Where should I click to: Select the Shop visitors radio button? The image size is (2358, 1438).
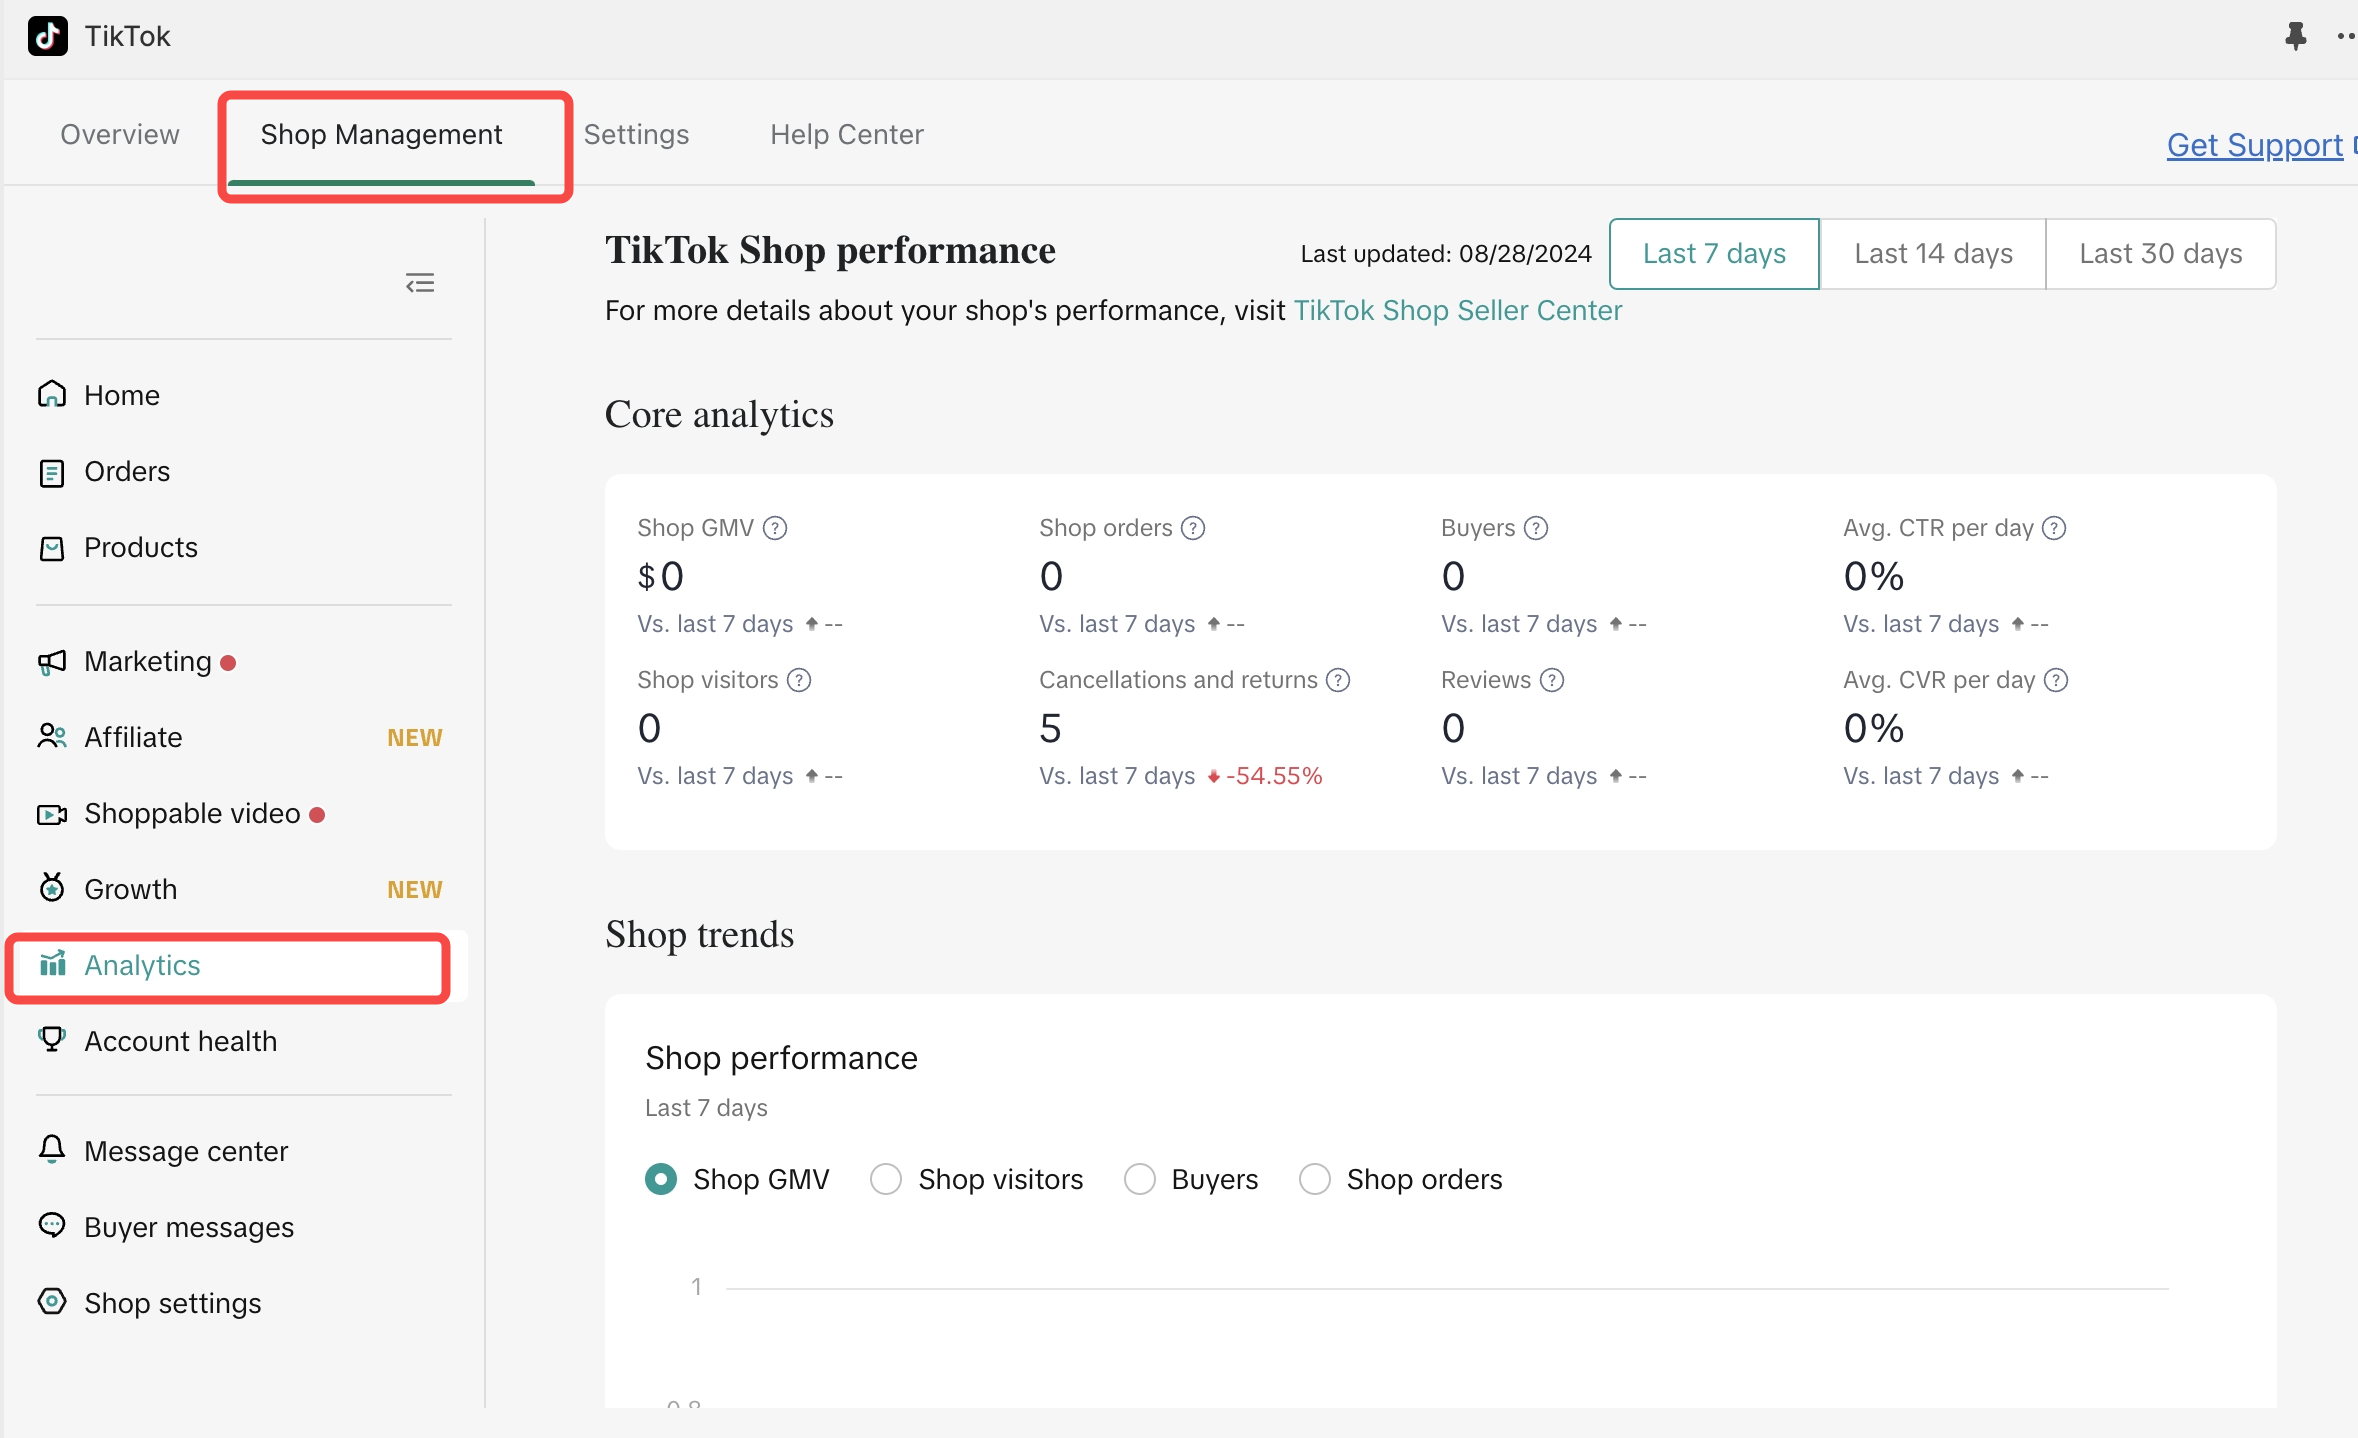coord(886,1179)
